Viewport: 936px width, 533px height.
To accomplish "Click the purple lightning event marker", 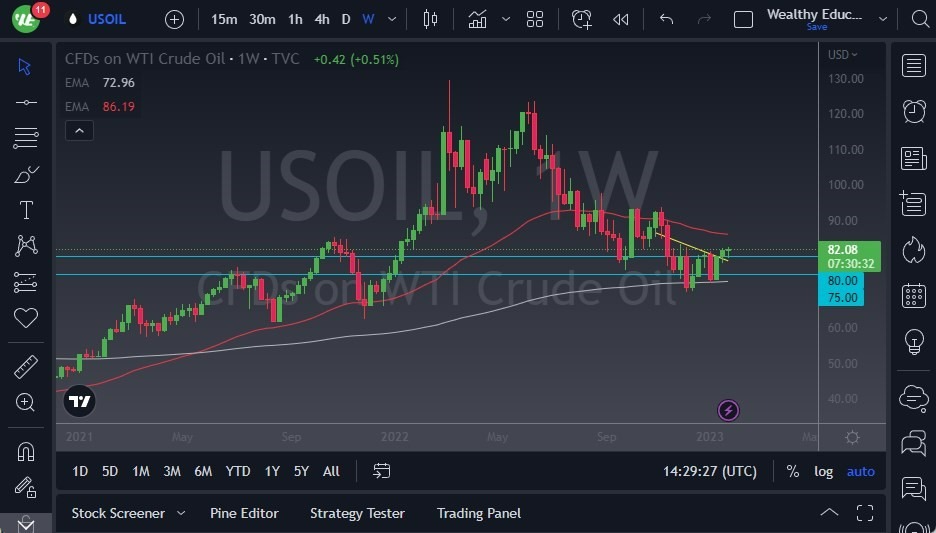I will click(x=728, y=411).
